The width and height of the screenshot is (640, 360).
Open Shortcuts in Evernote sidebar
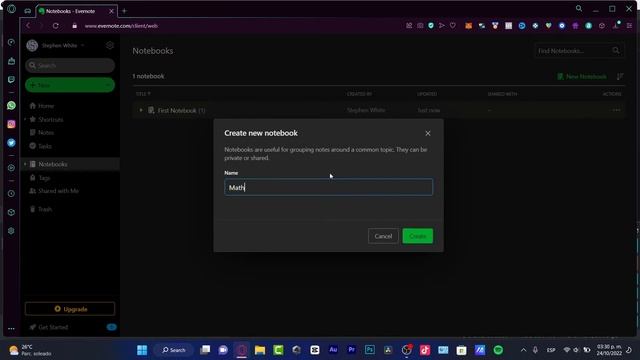tap(51, 120)
